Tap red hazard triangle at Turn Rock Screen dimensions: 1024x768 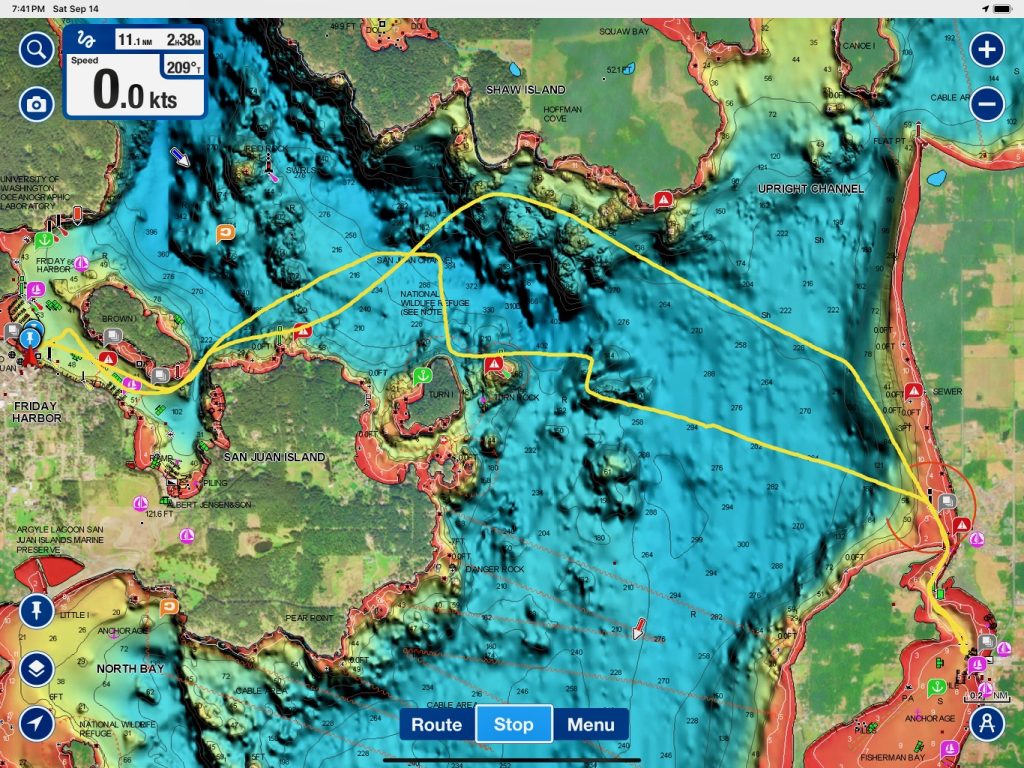pyautogui.click(x=493, y=366)
